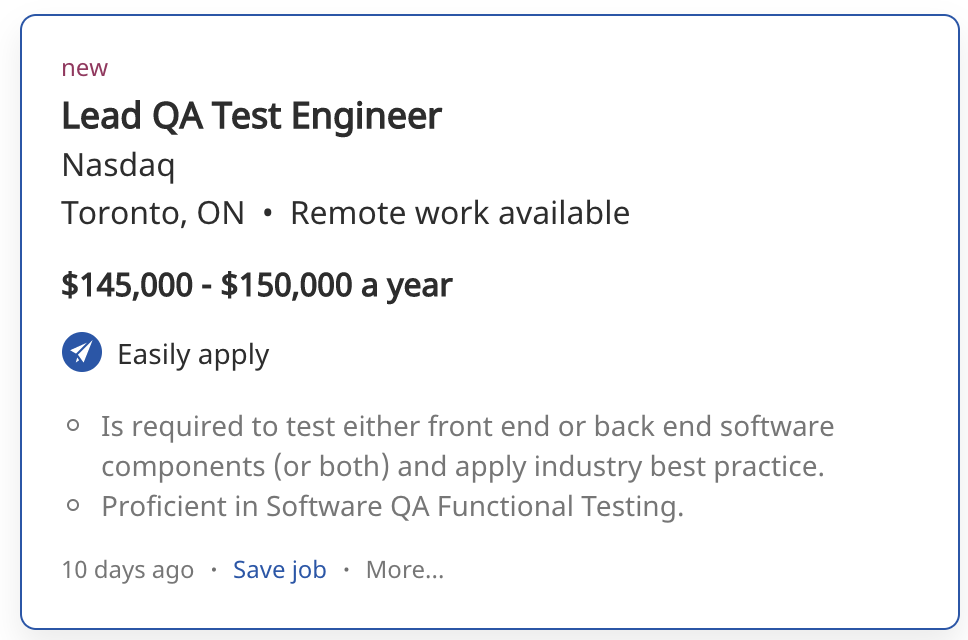Image resolution: width=968 pixels, height=640 pixels.
Task: Click the Proficient in Software QA Functional Testing line
Action: pos(392,506)
